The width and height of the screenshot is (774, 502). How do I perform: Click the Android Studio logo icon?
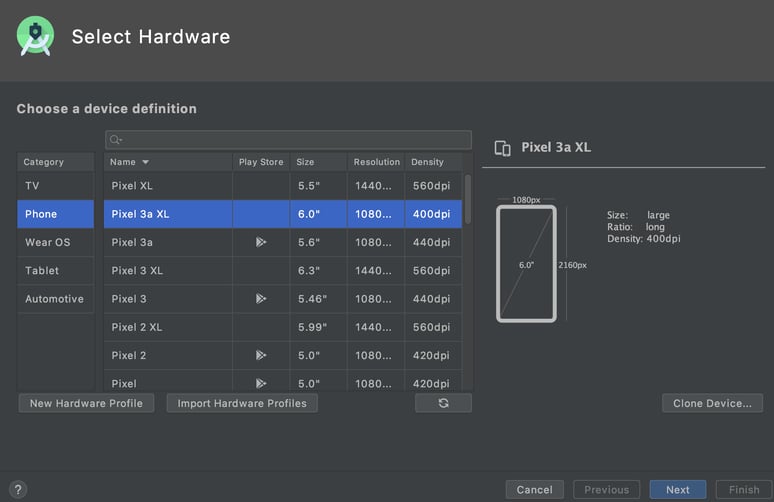pos(35,37)
